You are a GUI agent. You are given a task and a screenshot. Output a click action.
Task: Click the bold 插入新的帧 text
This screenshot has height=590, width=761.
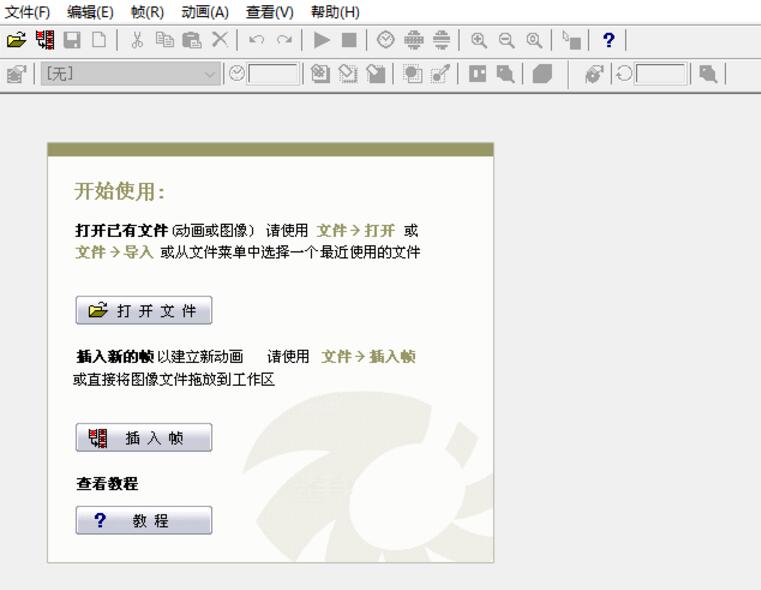[x=115, y=357]
